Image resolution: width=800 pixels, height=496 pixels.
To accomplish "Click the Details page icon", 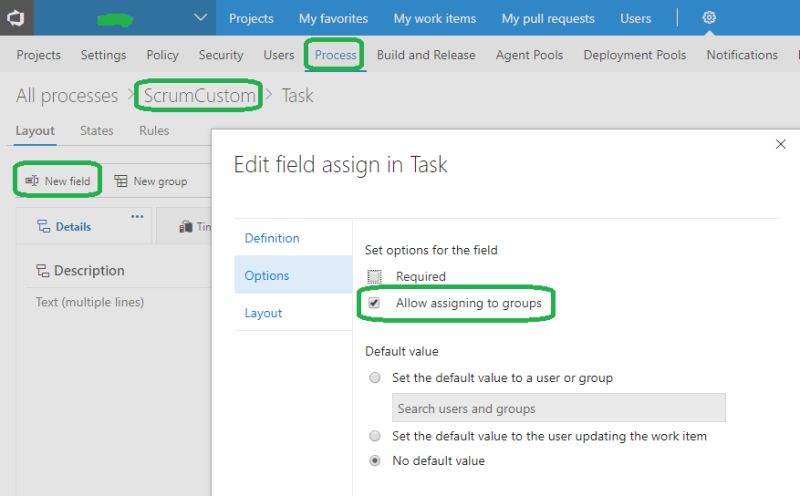I will click(x=43, y=227).
